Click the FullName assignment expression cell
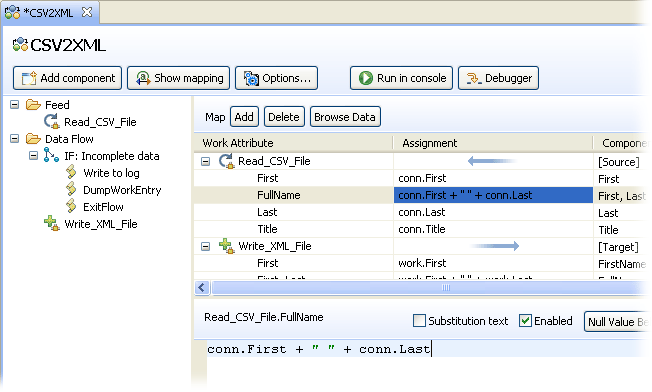 (493, 195)
